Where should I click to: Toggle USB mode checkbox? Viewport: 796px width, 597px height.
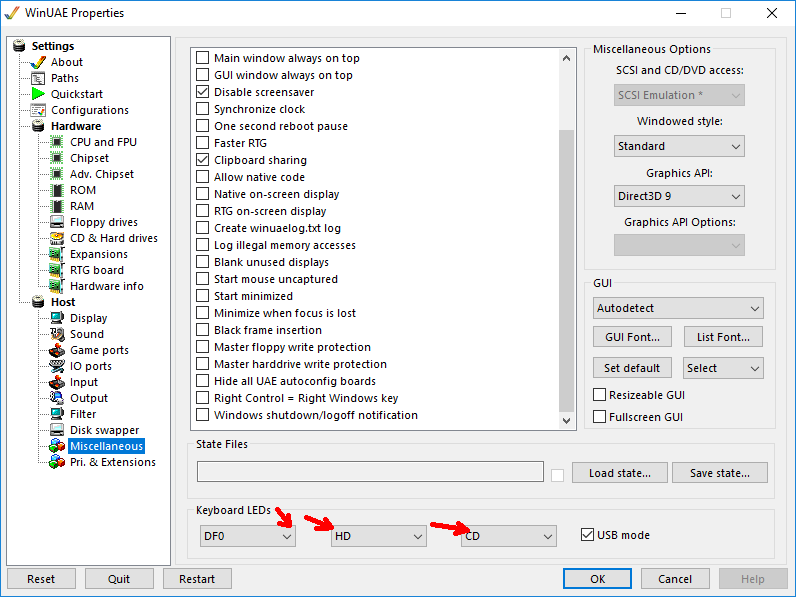[587, 535]
